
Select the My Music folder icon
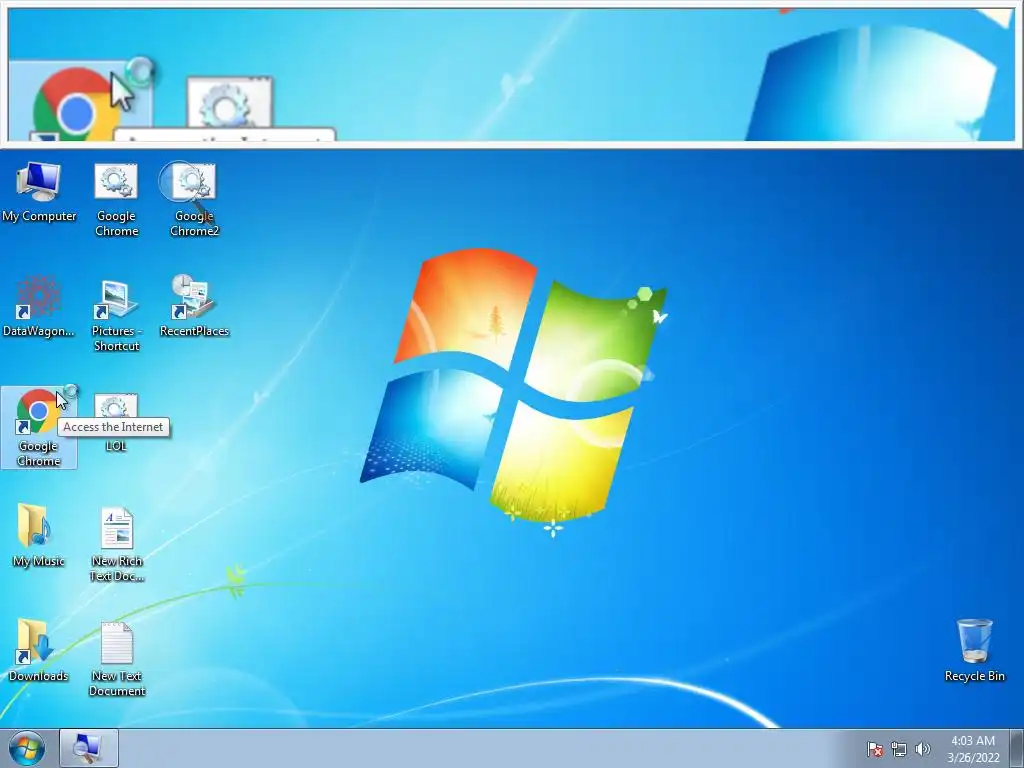(39, 536)
